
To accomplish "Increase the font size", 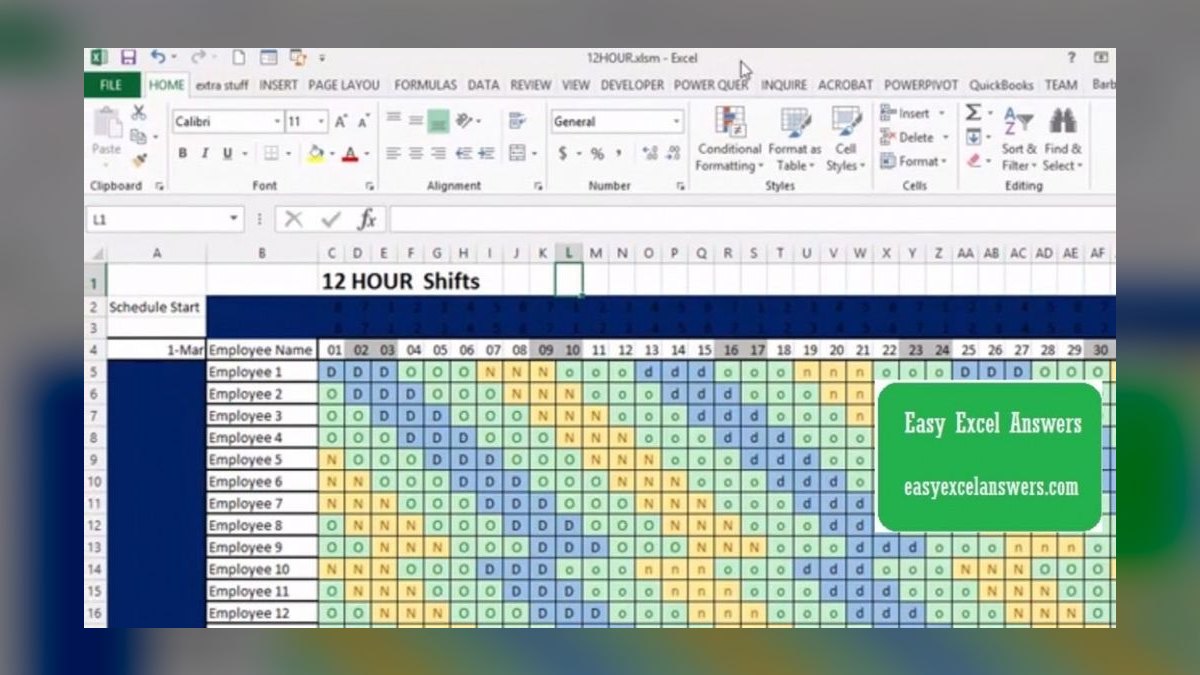I will [x=341, y=121].
